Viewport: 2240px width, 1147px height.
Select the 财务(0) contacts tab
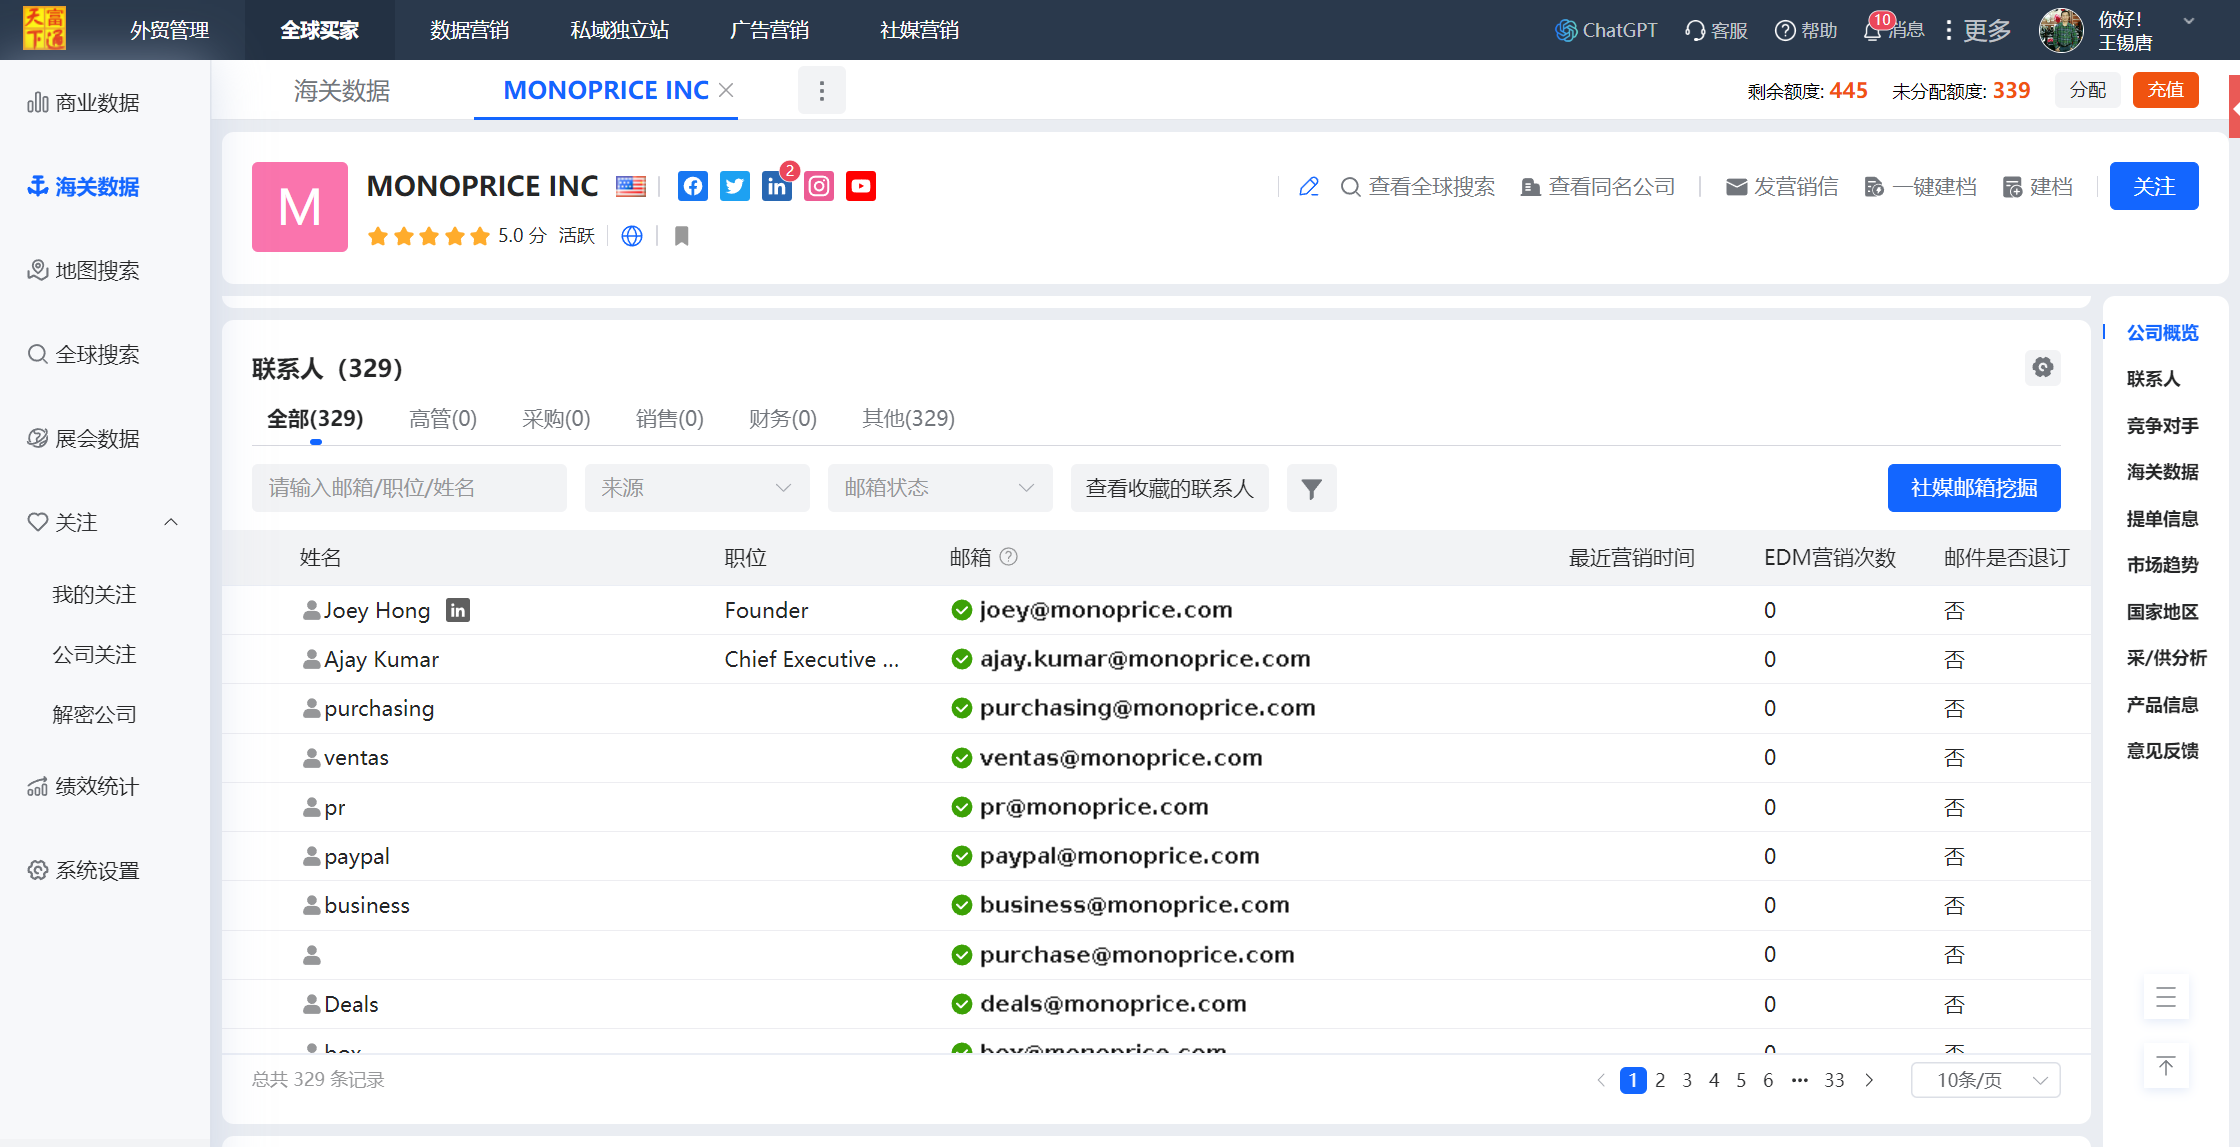pyautogui.click(x=783, y=418)
